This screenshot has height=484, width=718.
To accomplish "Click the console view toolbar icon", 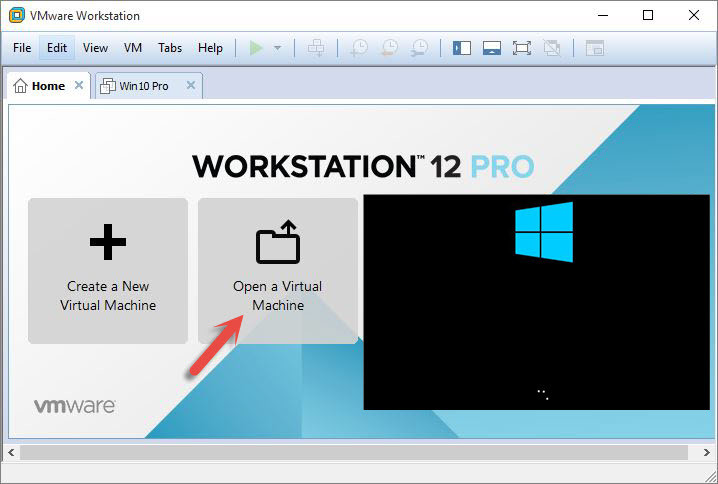I will (595, 48).
